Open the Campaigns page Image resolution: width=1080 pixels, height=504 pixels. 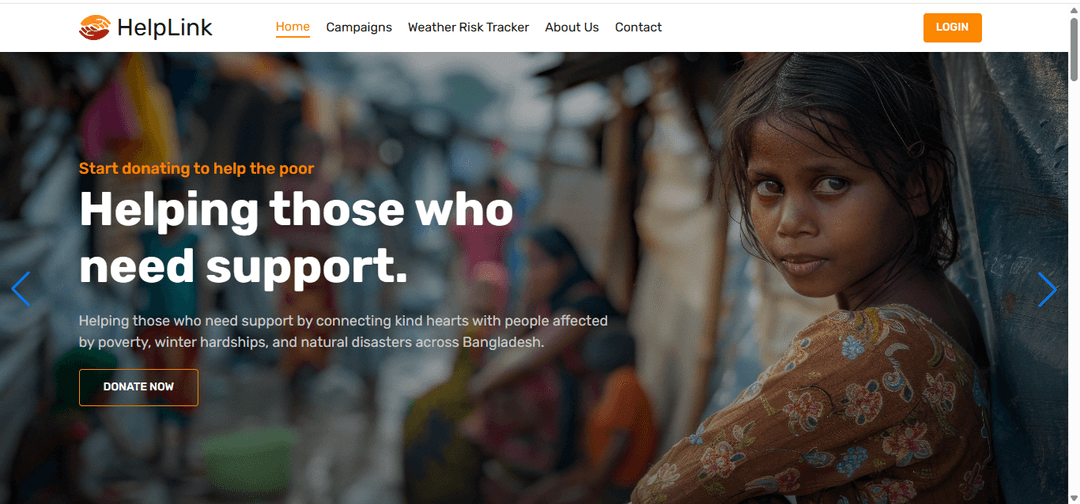(x=359, y=28)
